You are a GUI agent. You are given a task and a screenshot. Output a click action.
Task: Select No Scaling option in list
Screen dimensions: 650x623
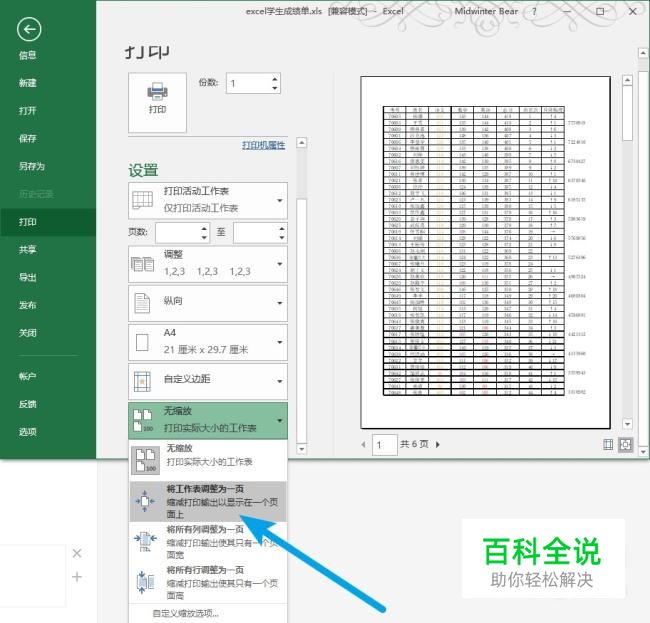(x=208, y=461)
